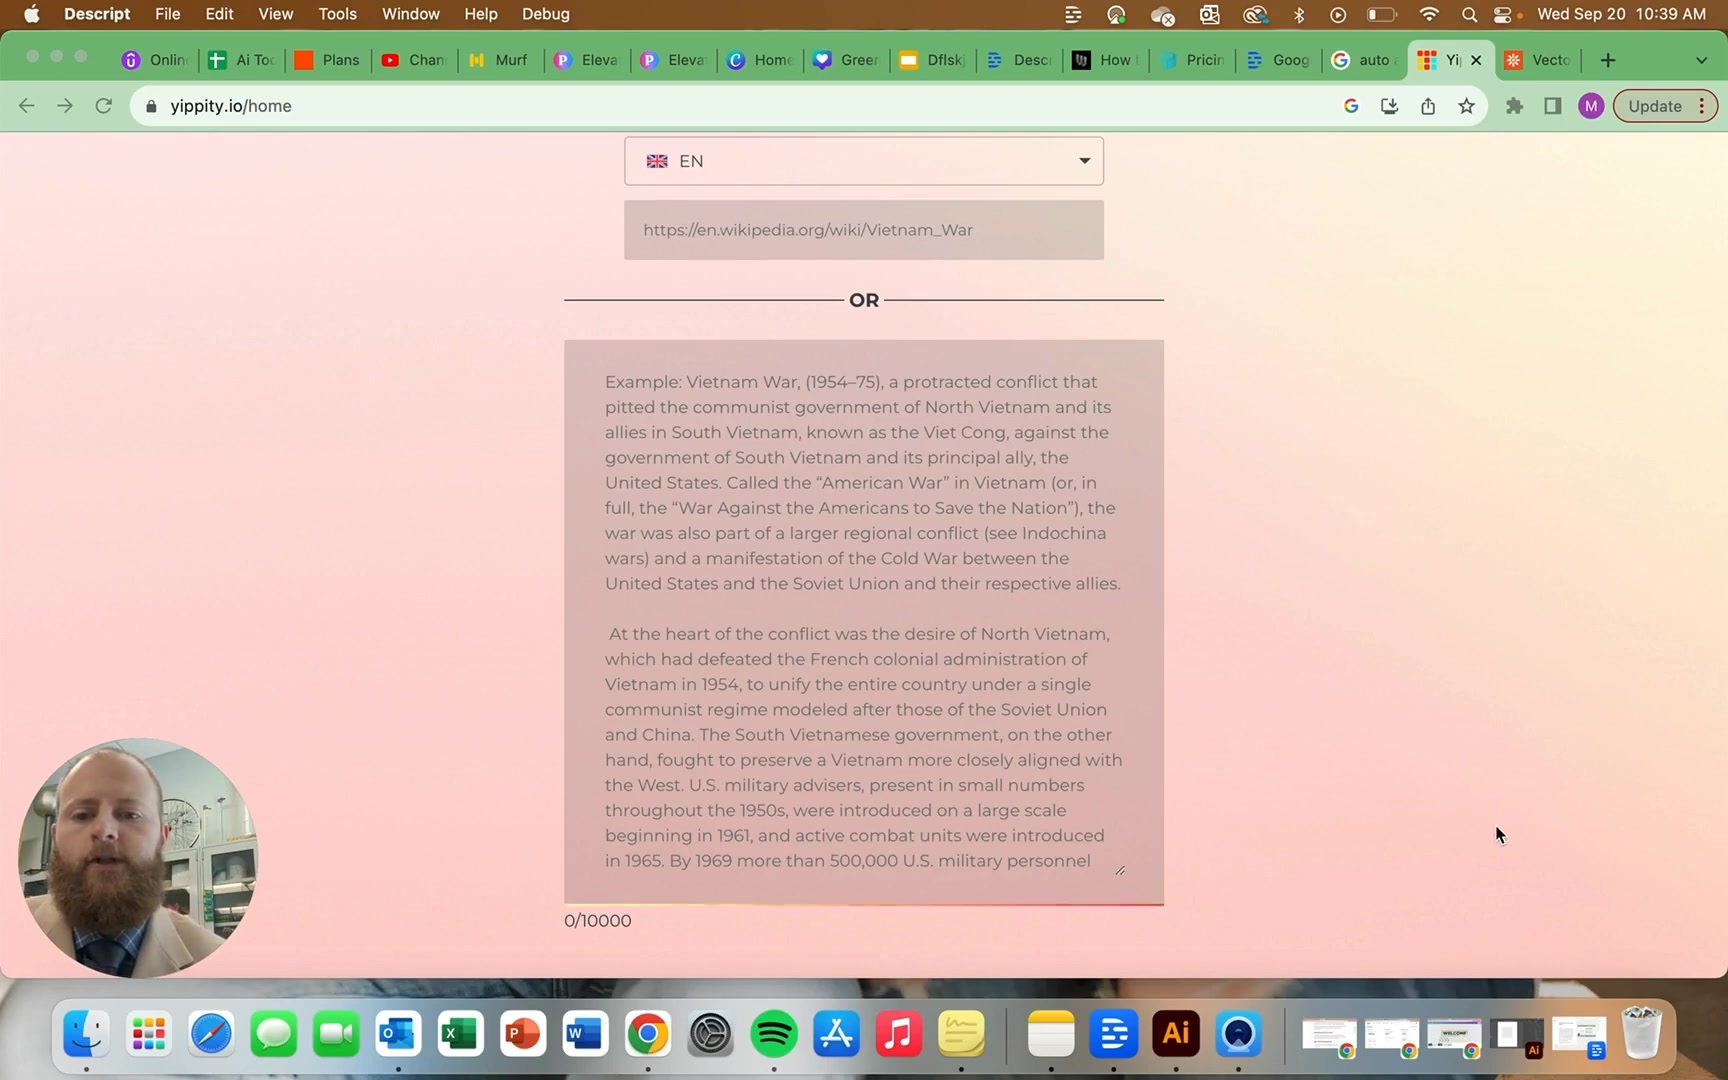Open Spotify from the dock
Viewport: 1728px width, 1080px height.
(x=774, y=1034)
